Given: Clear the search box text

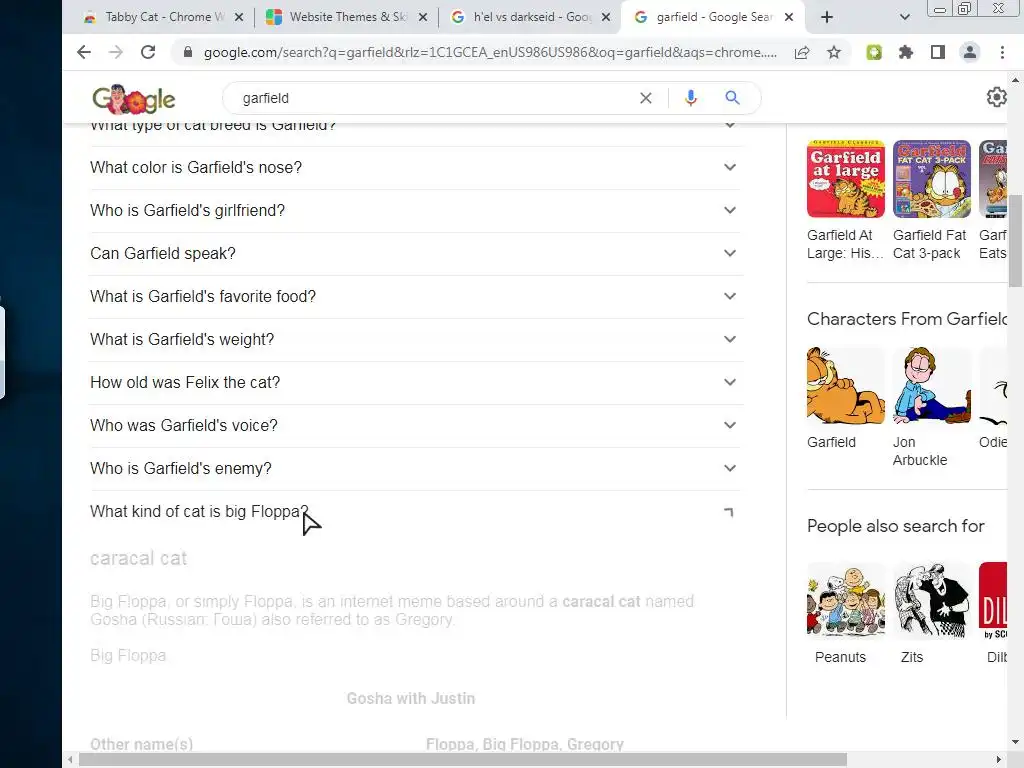Looking at the screenshot, I should click(646, 98).
